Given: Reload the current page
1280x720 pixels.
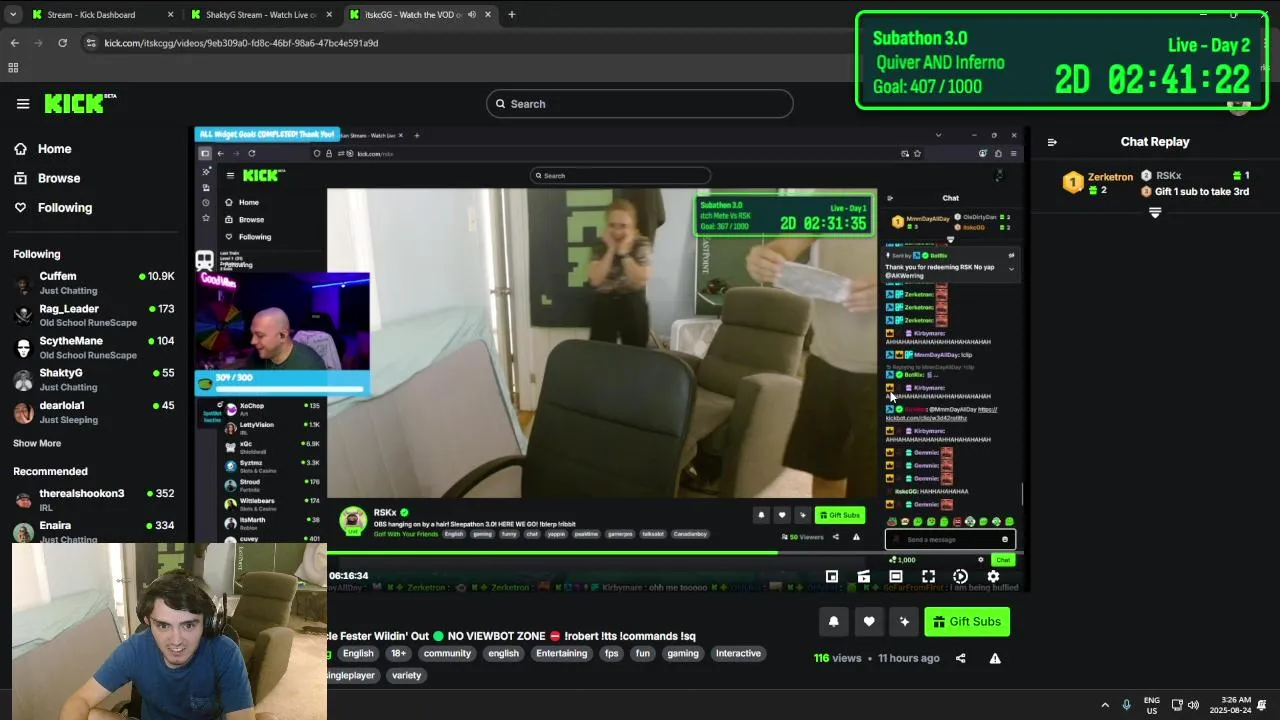Looking at the screenshot, I should [x=62, y=43].
